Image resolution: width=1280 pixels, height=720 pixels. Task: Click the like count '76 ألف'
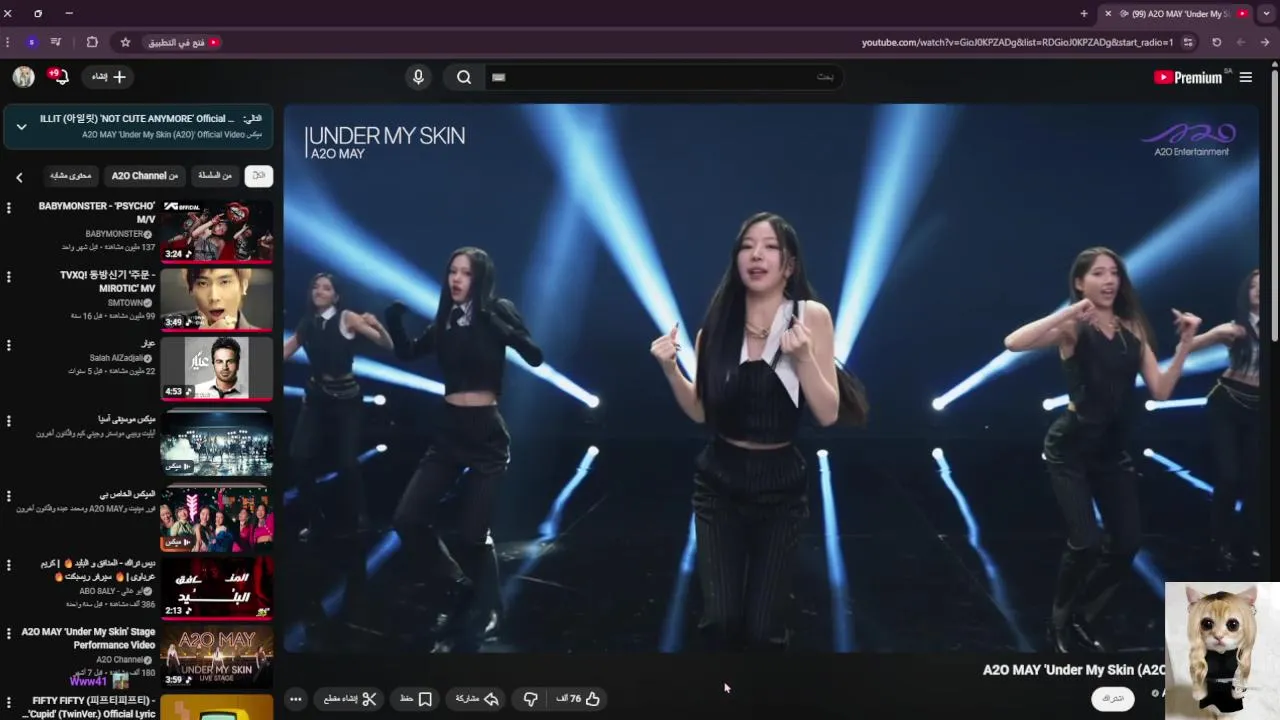(569, 699)
